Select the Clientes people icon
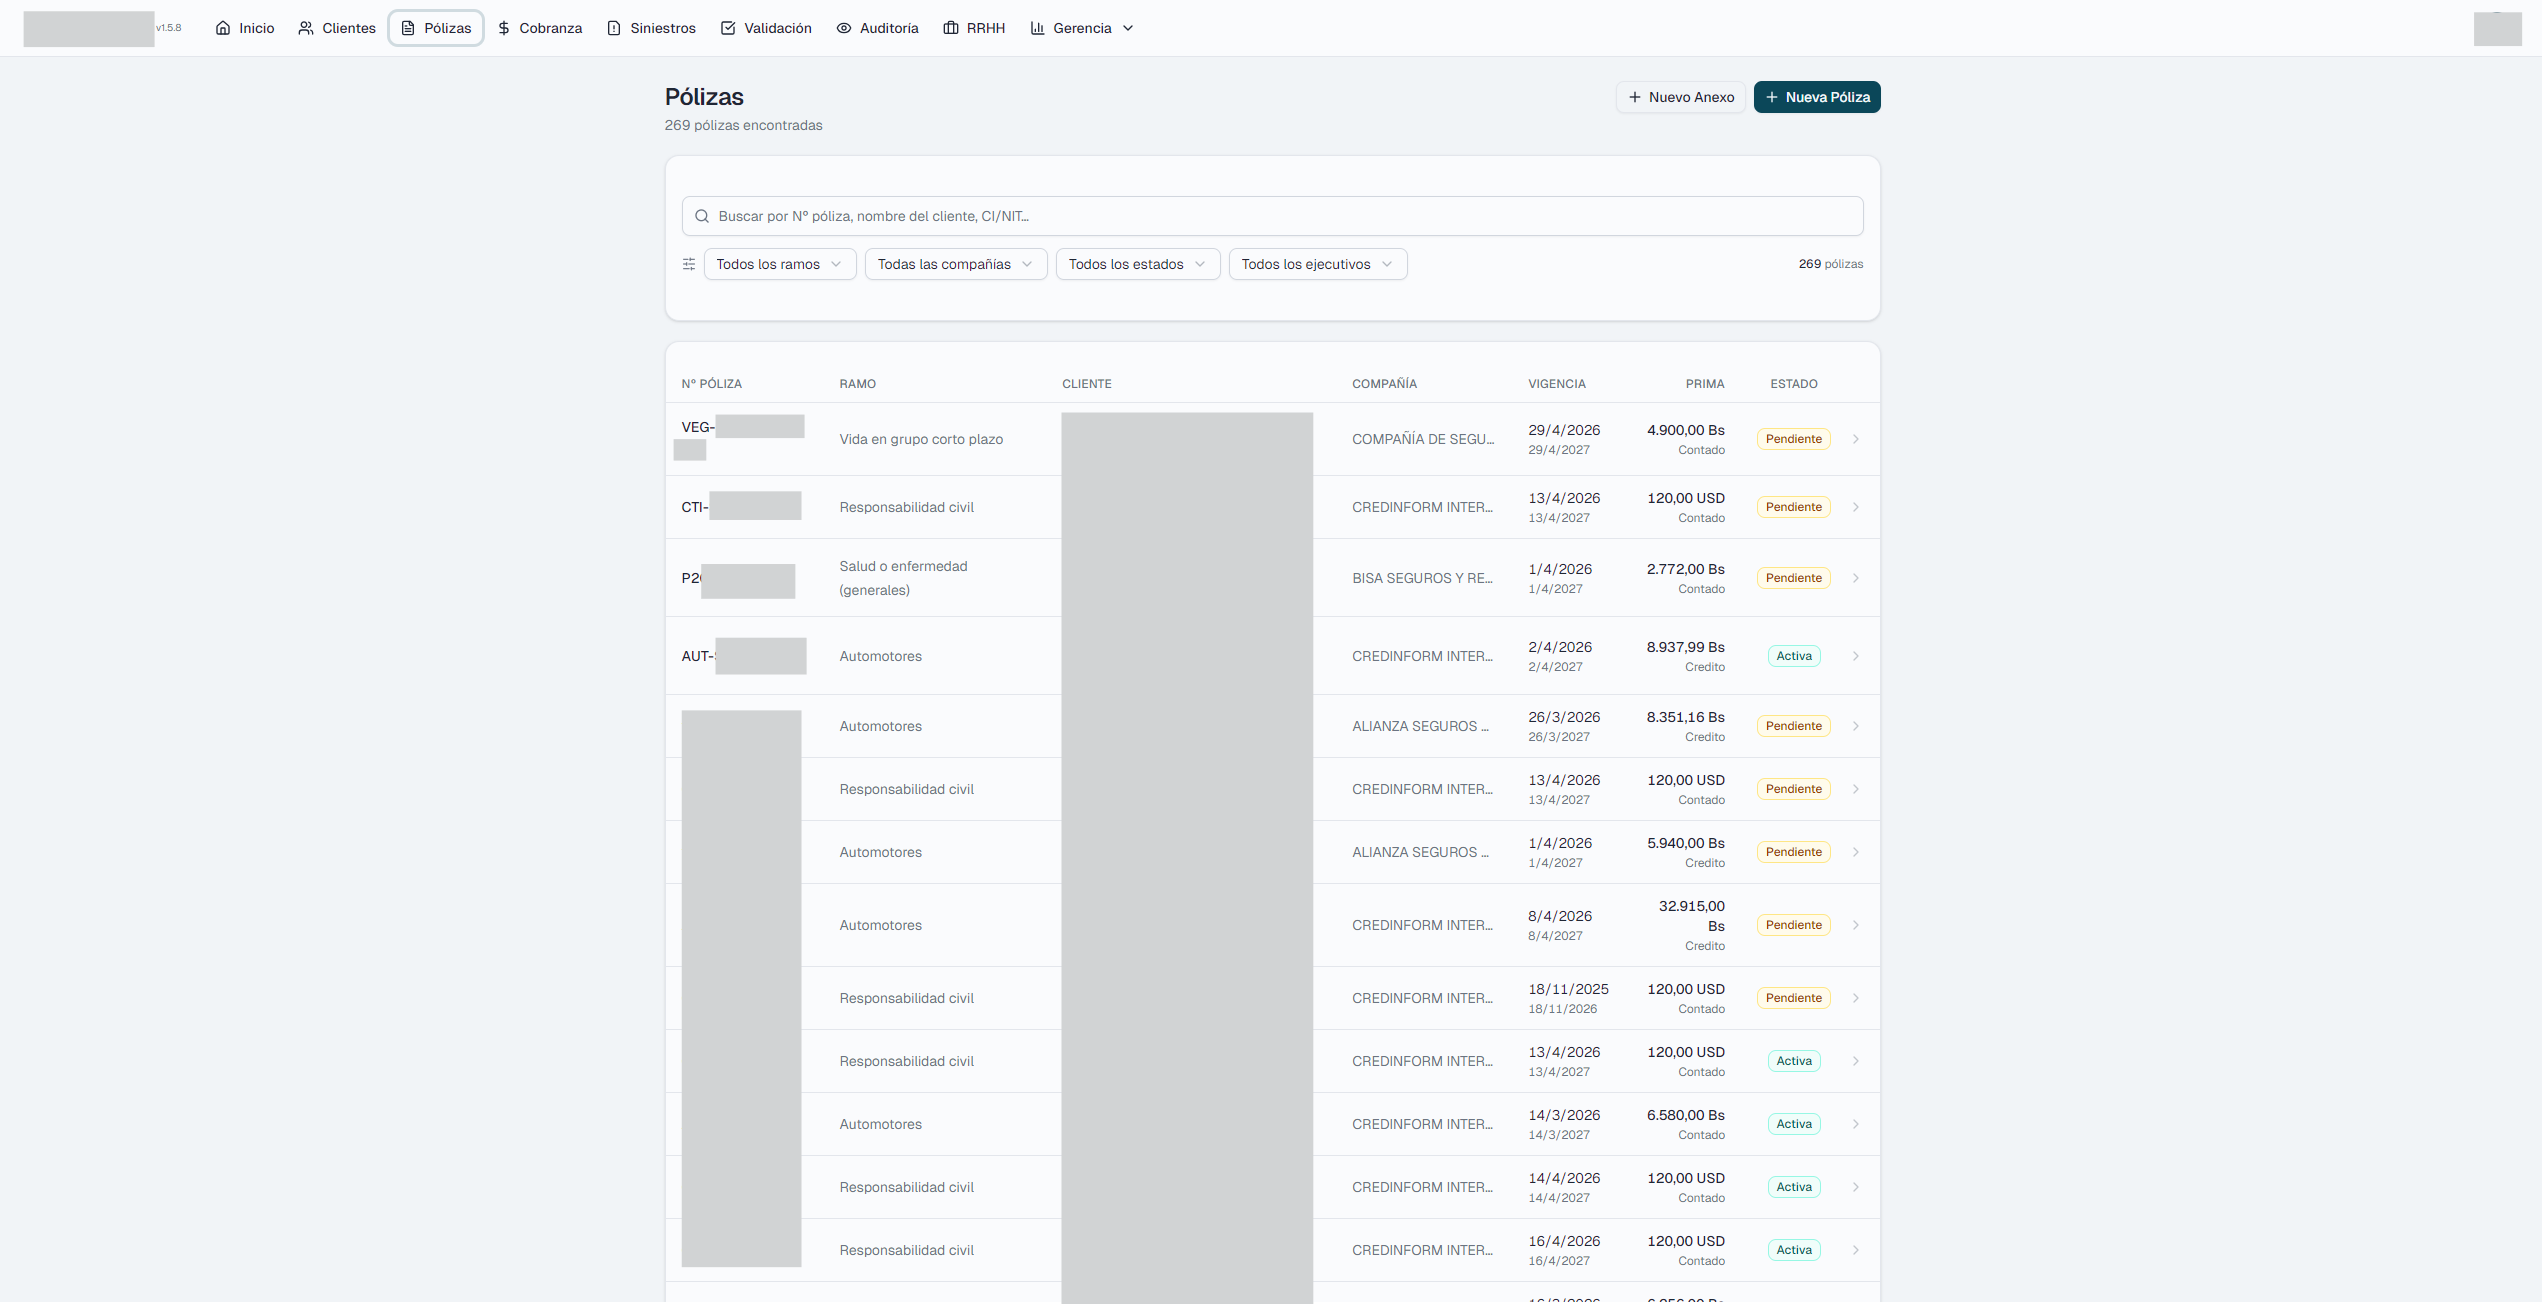The height and width of the screenshot is (1304, 2542). tap(304, 28)
